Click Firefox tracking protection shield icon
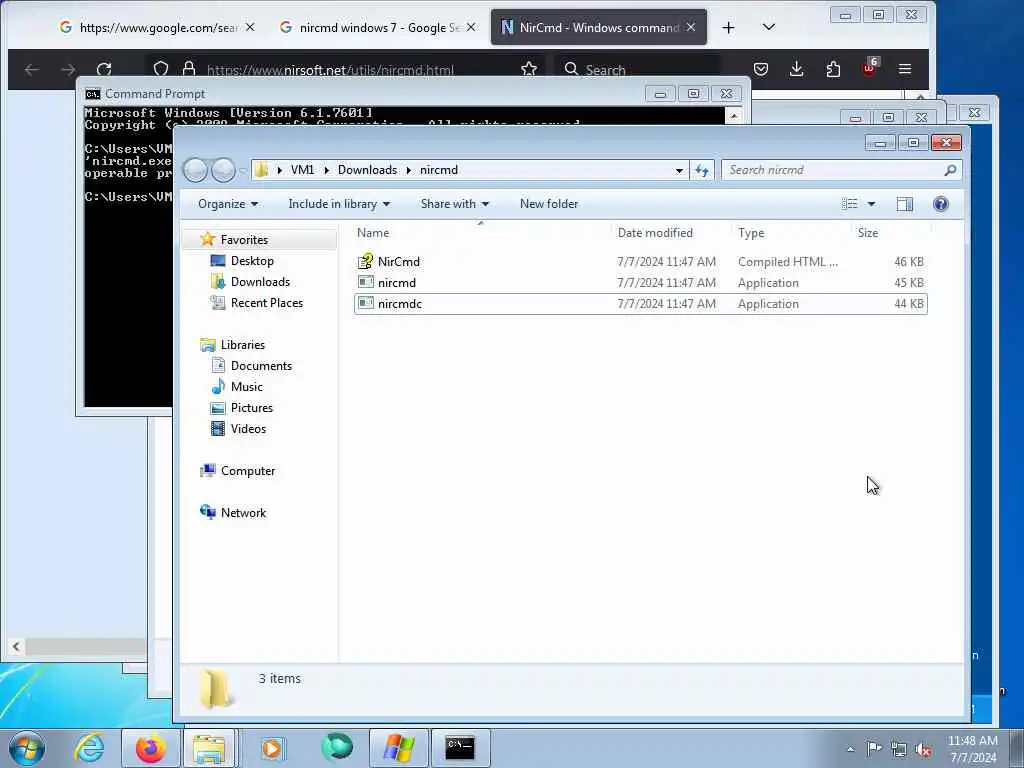 [x=161, y=69]
